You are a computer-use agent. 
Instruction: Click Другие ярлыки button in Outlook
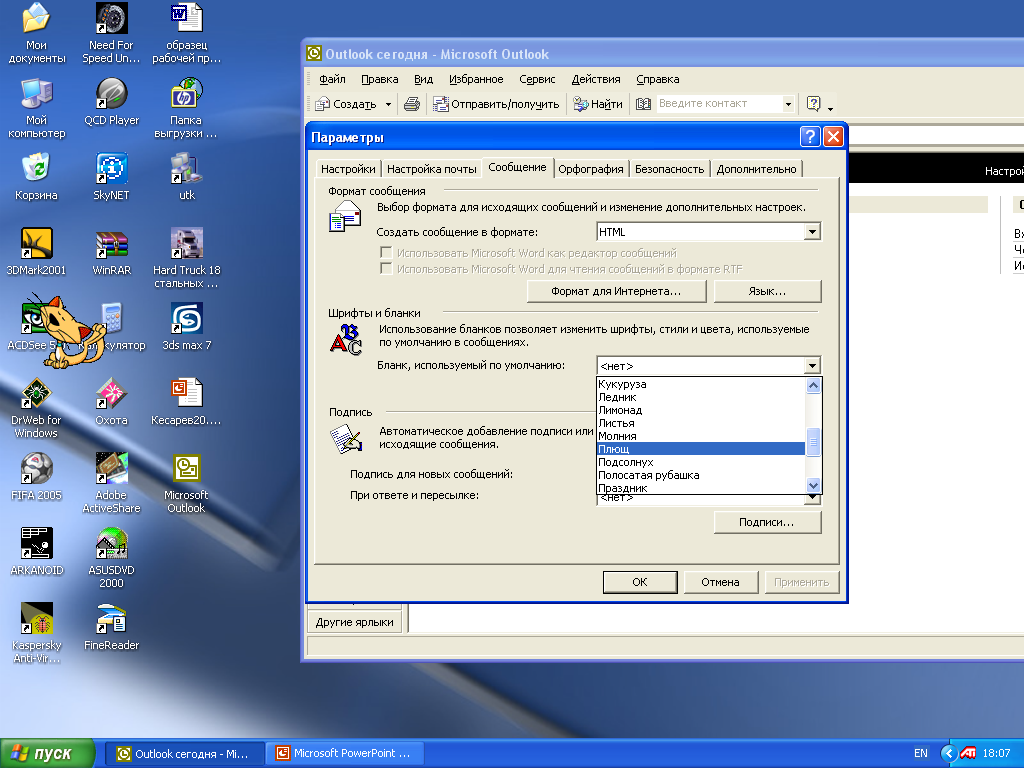[355, 622]
